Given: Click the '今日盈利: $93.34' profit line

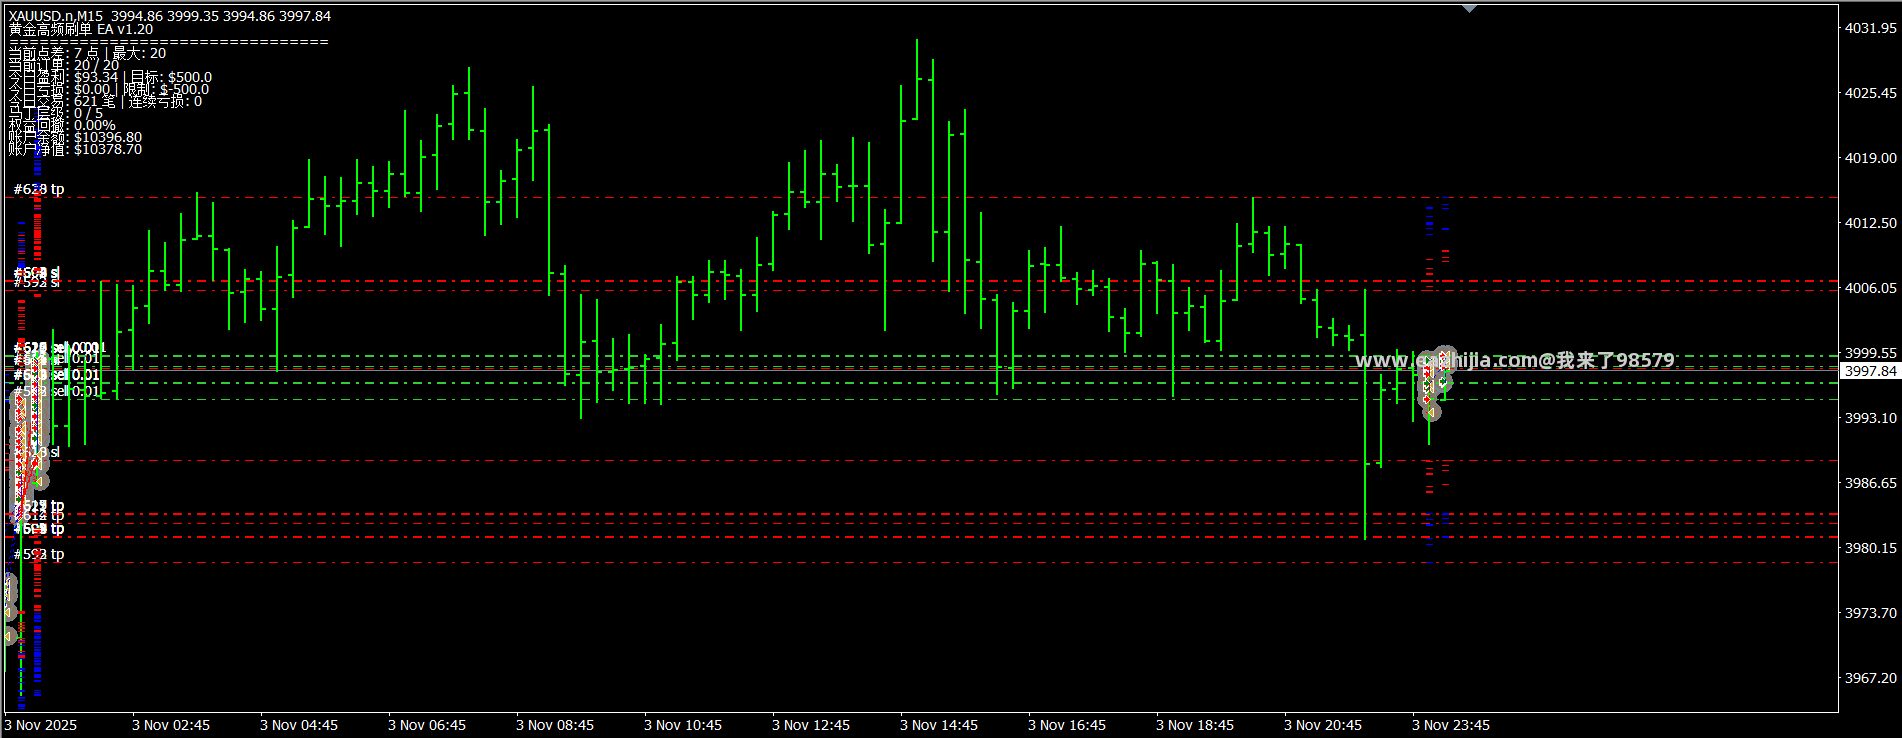Looking at the screenshot, I should tap(63, 77).
